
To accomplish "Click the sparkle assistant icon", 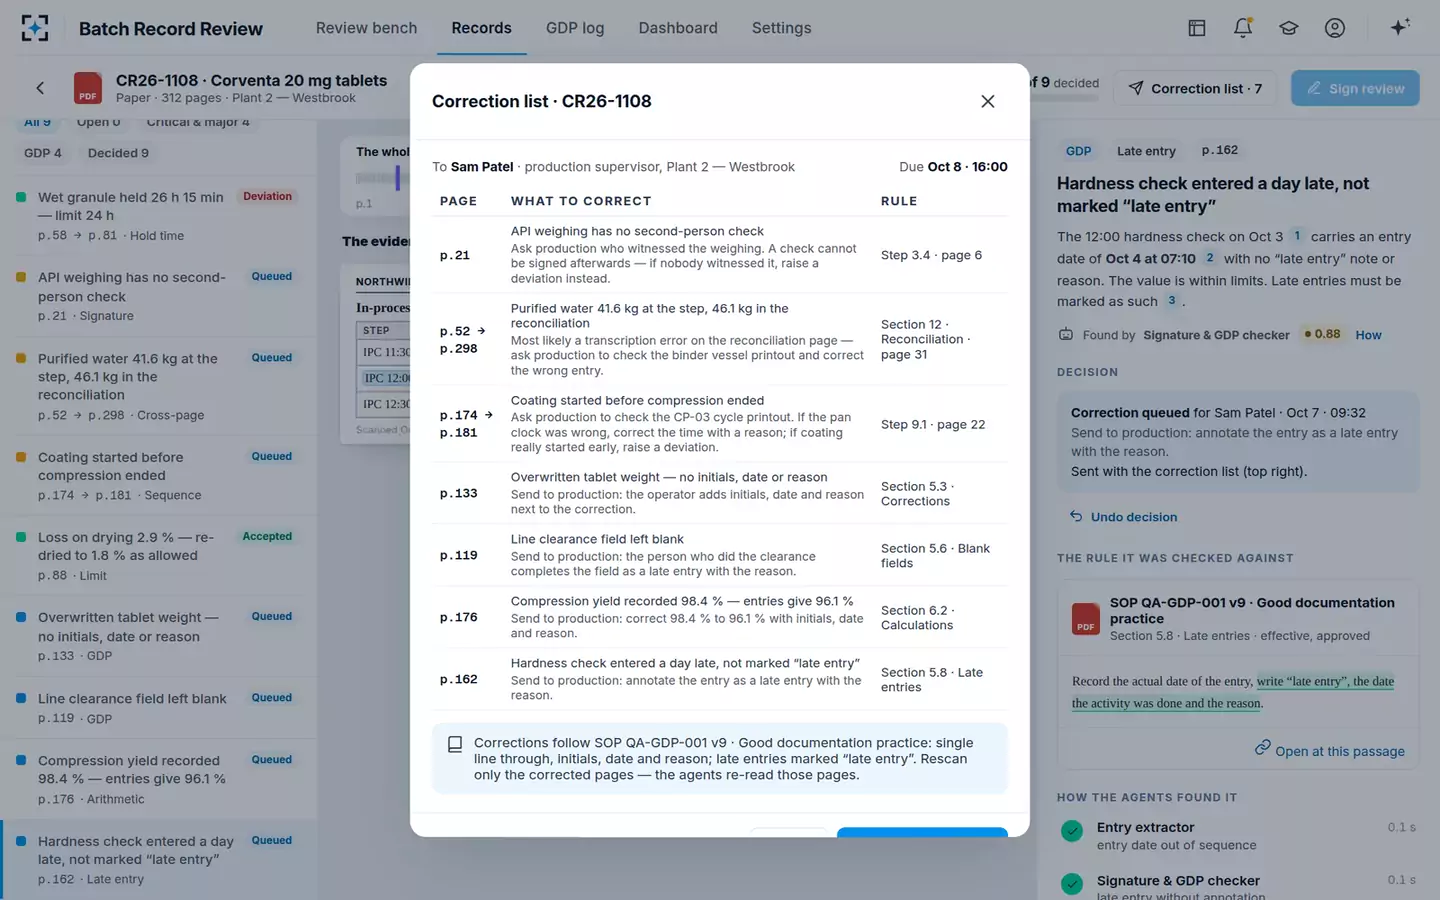I will (1400, 27).
